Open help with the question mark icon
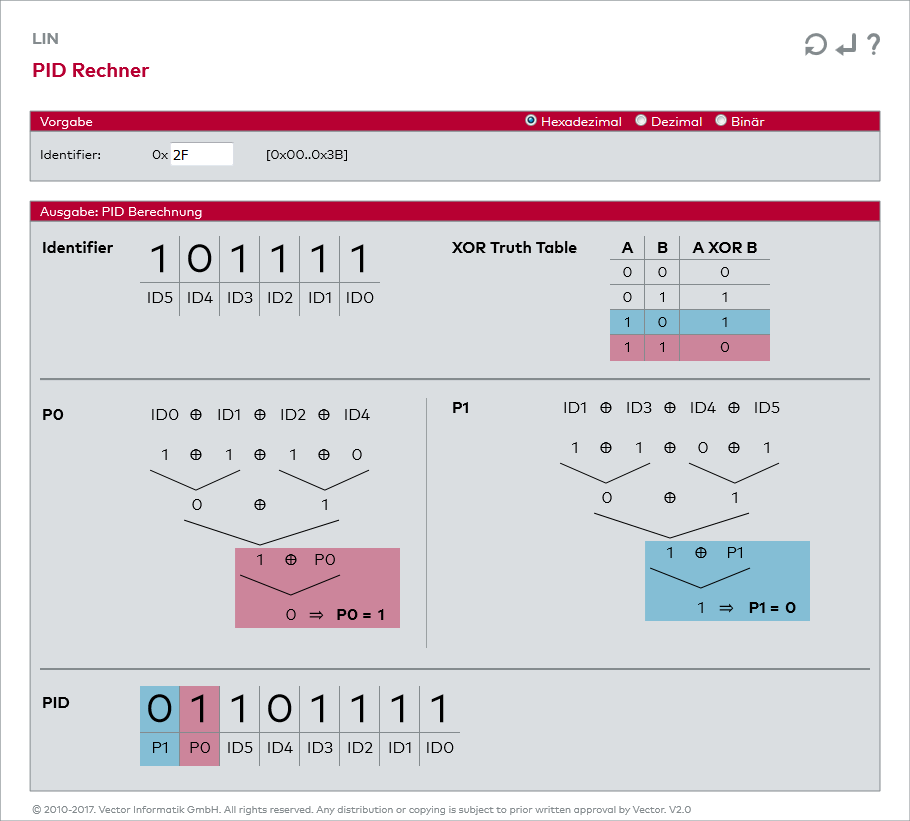910x821 pixels. coord(873,45)
